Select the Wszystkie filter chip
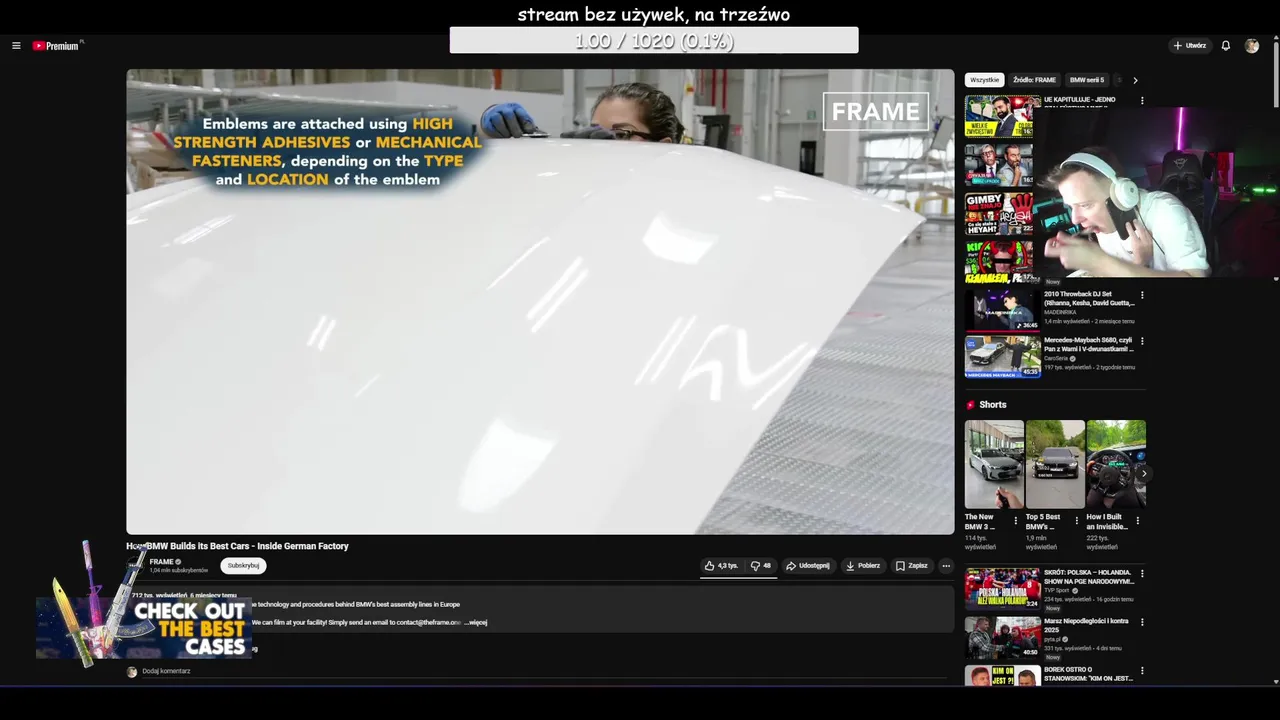Screen dimensions: 1280x720 [984, 80]
